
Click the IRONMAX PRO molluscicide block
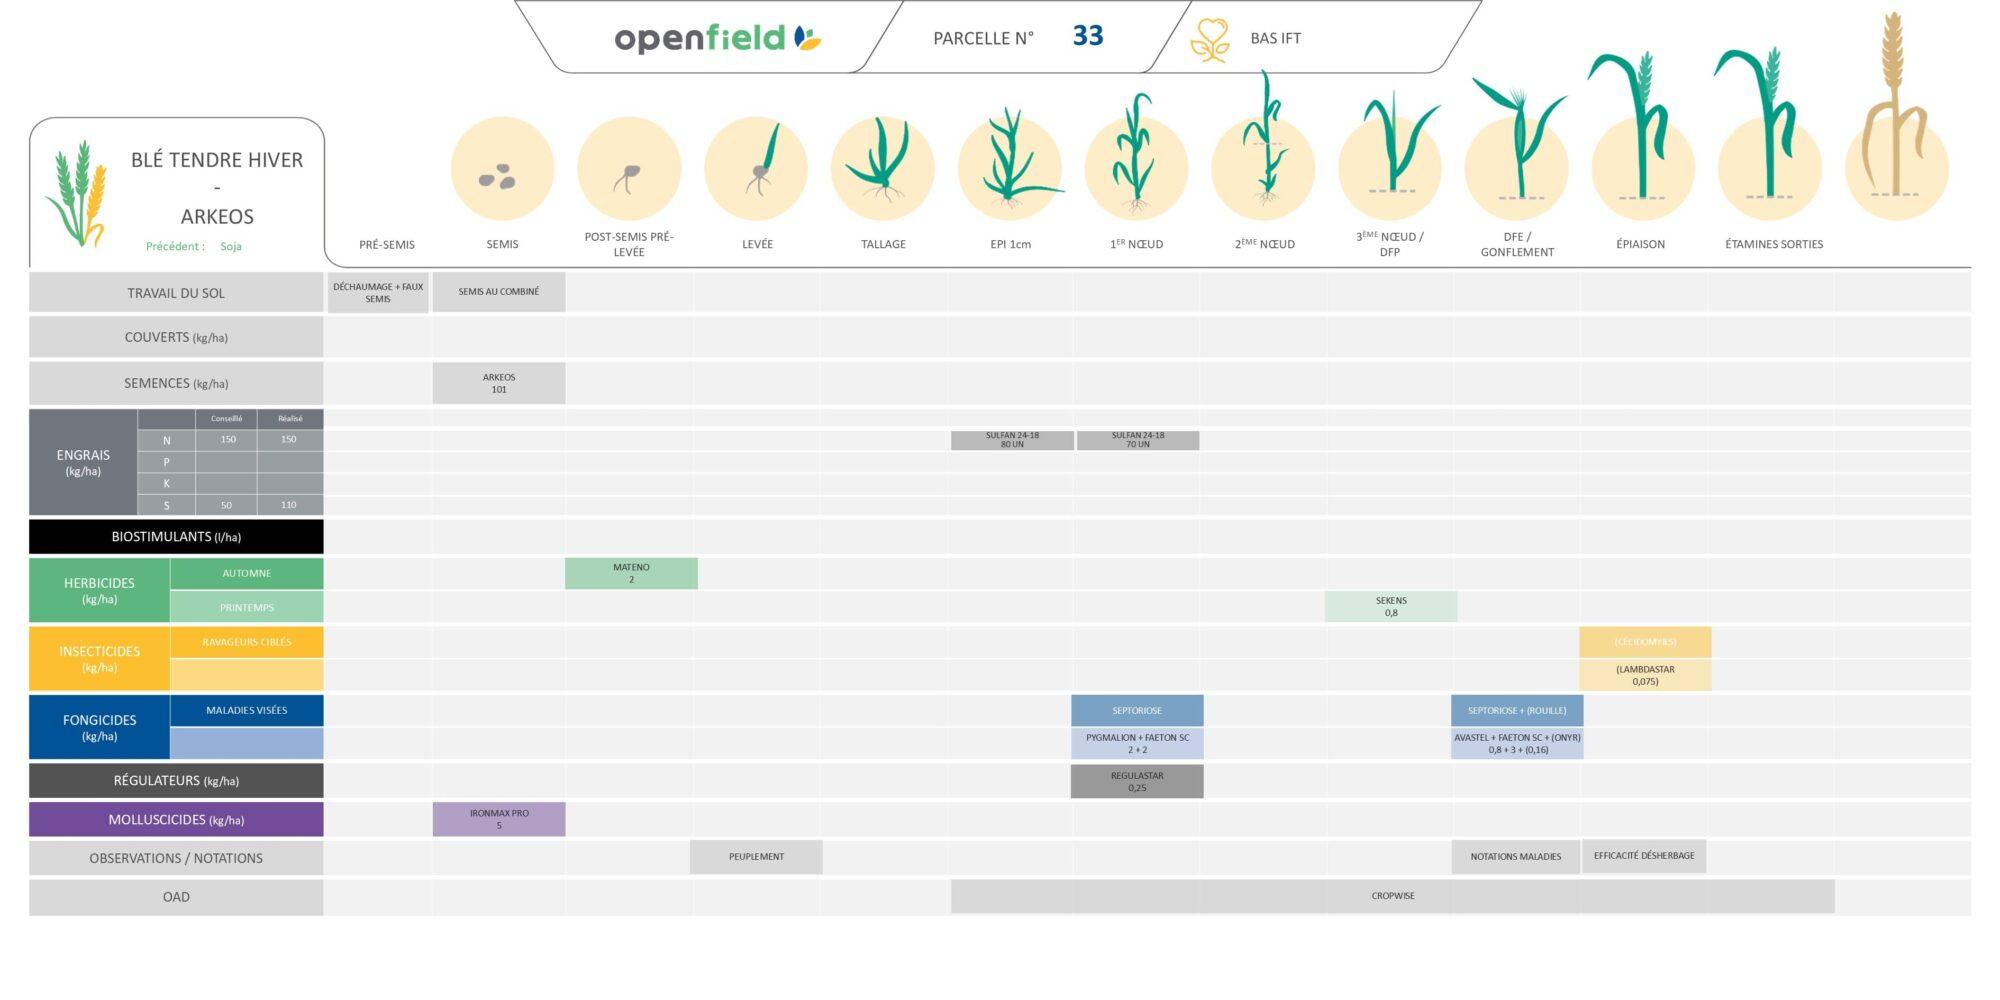tap(499, 819)
